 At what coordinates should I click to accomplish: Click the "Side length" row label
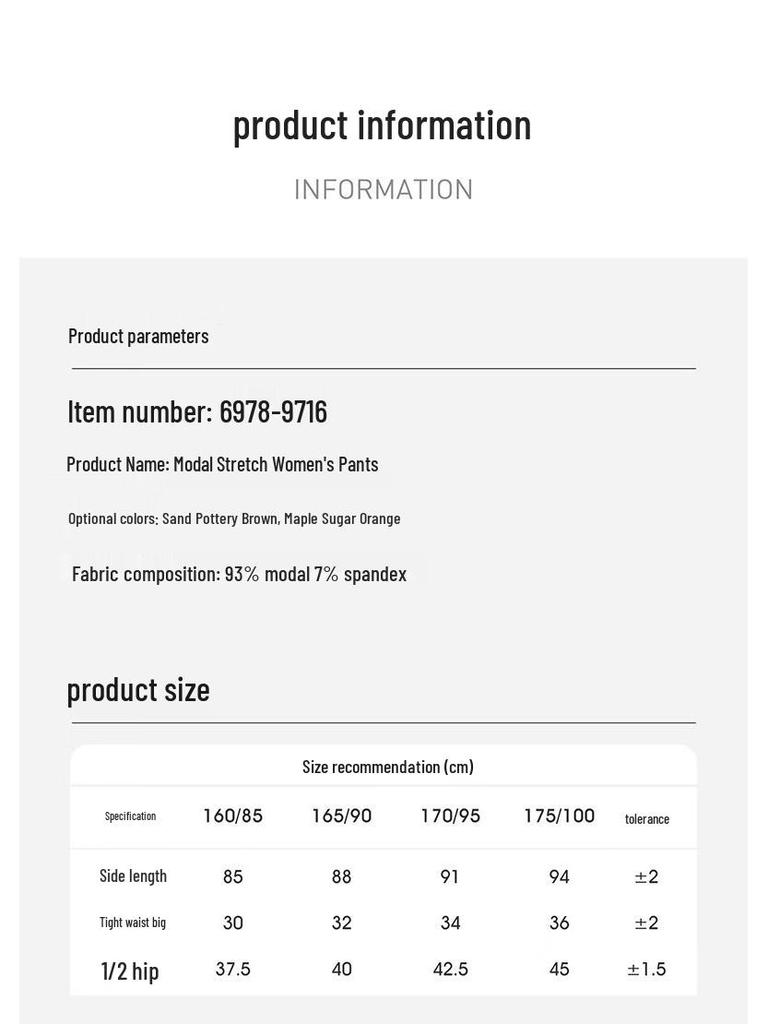133,876
